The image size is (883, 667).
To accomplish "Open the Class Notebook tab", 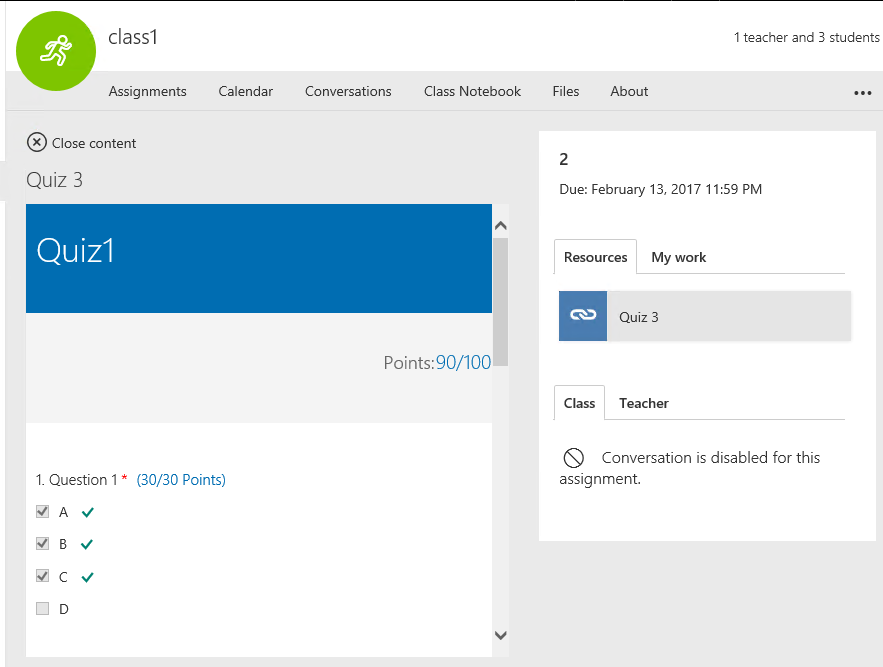I will pos(472,91).
